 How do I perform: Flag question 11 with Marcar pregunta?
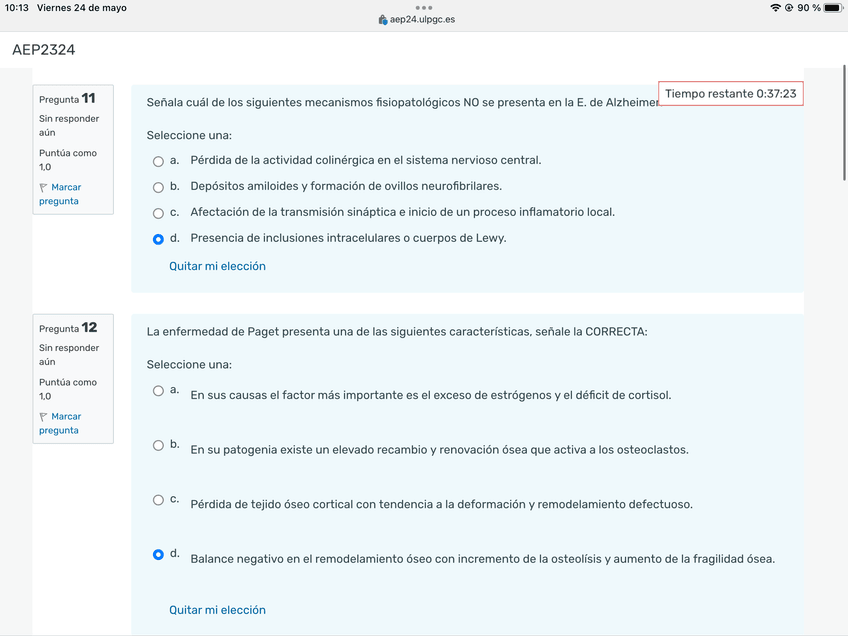point(60,194)
